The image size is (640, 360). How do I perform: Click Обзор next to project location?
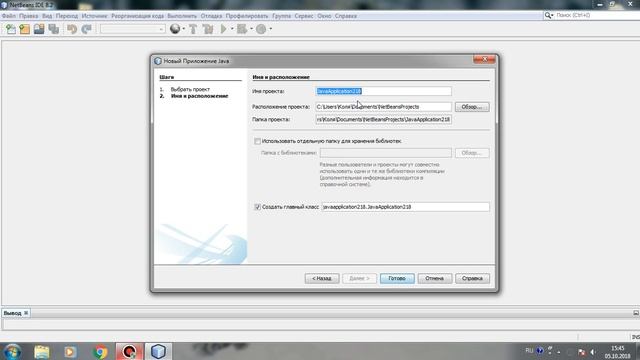coord(472,107)
